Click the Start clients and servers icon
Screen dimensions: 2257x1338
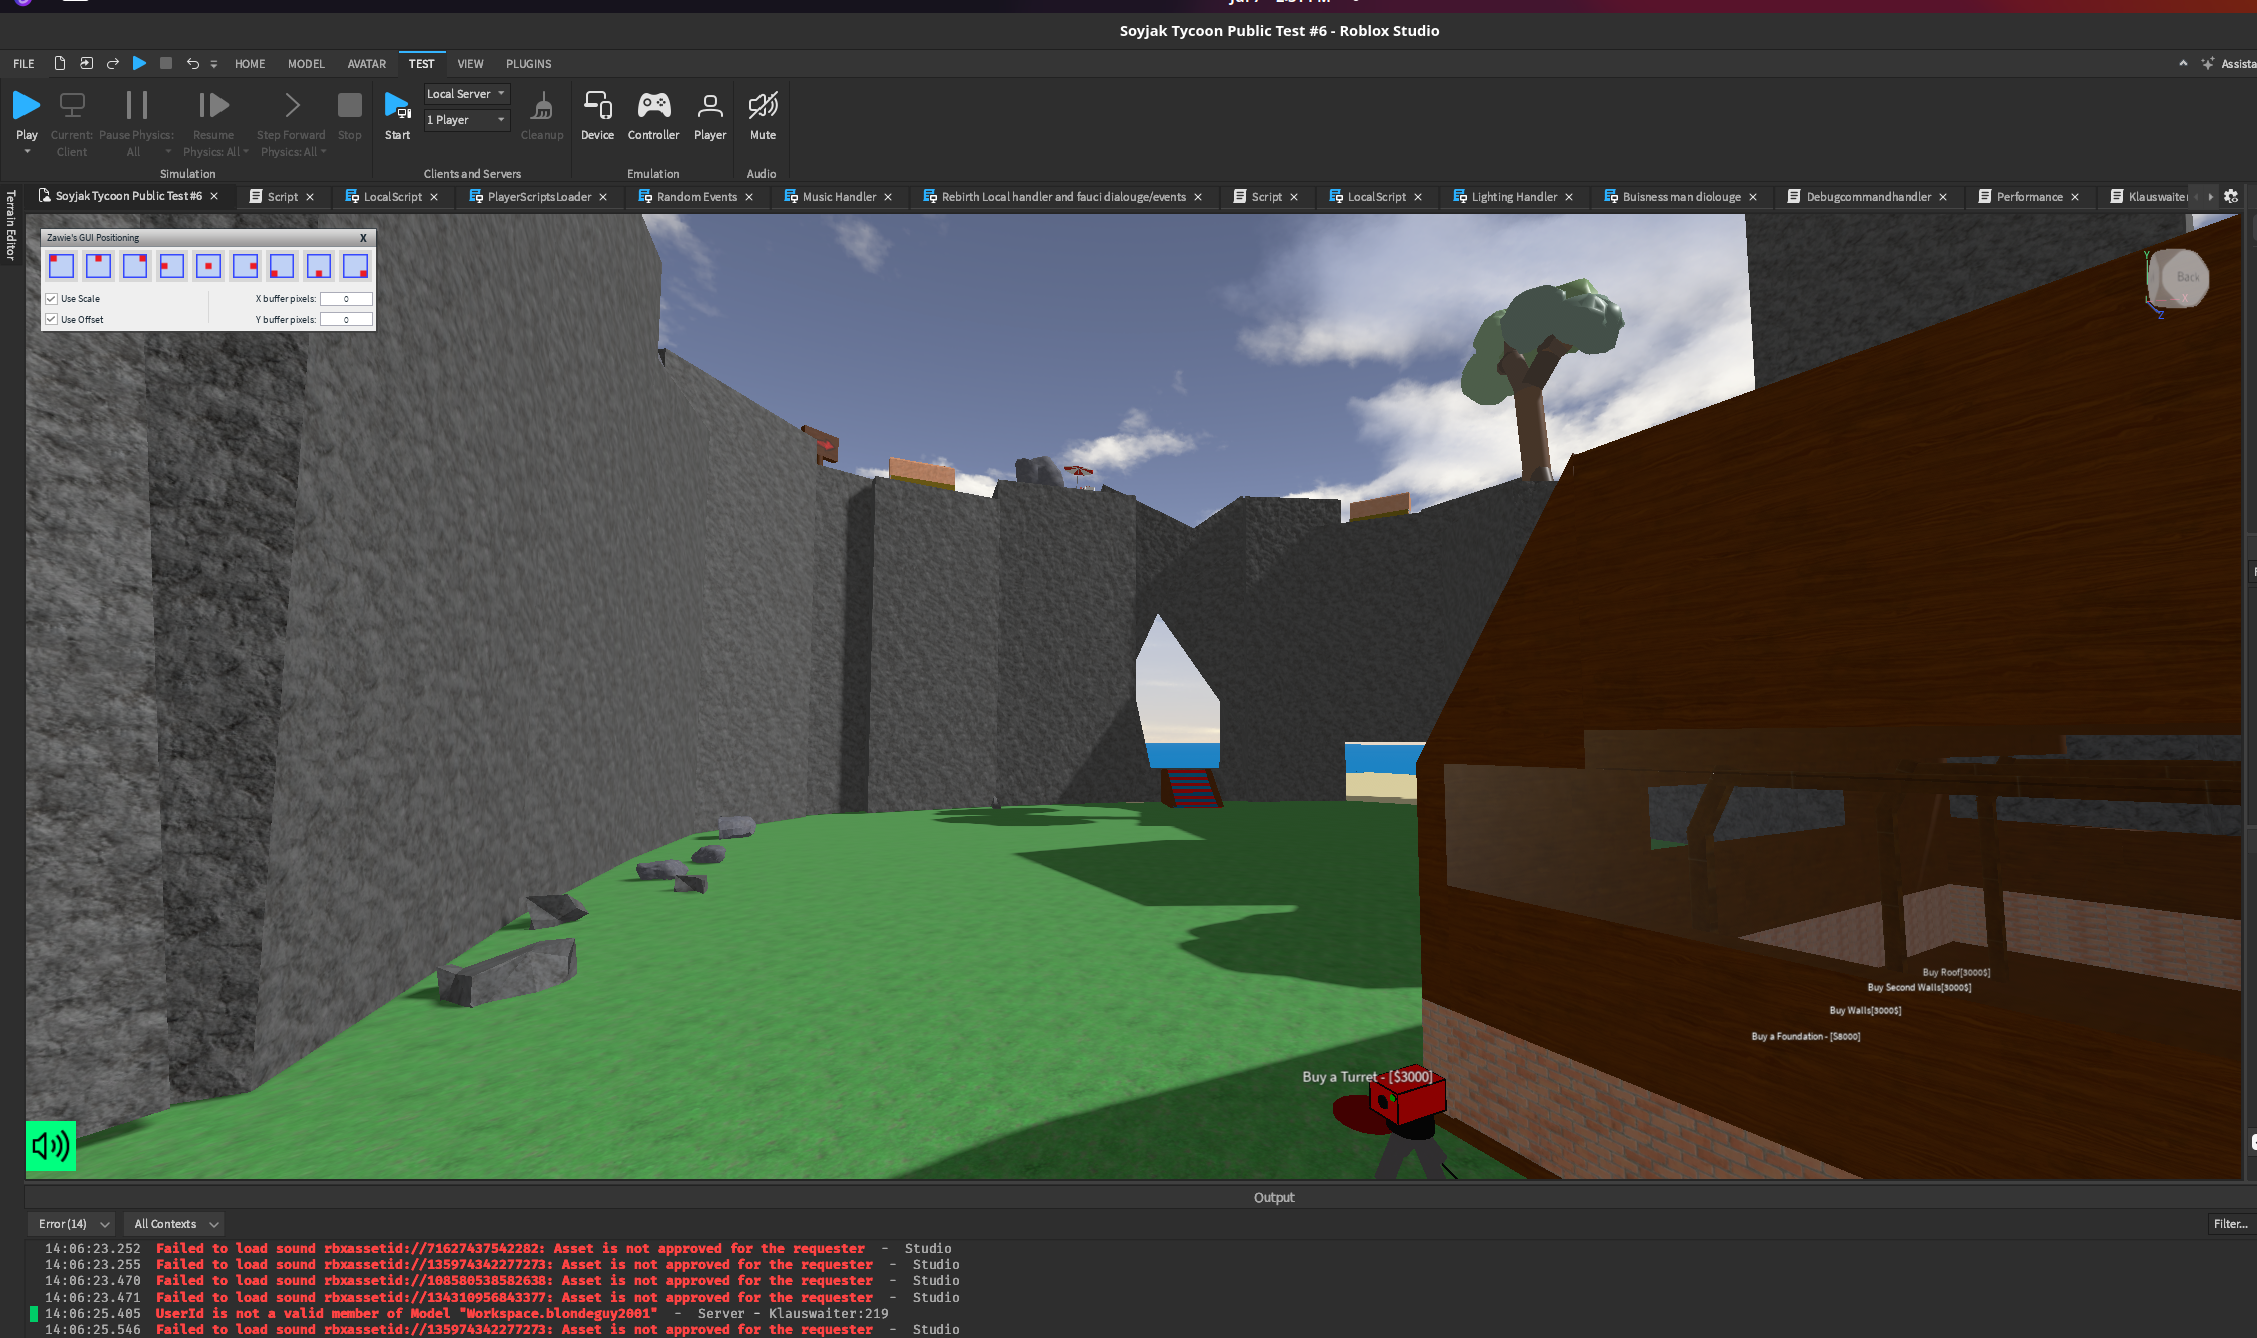click(397, 105)
